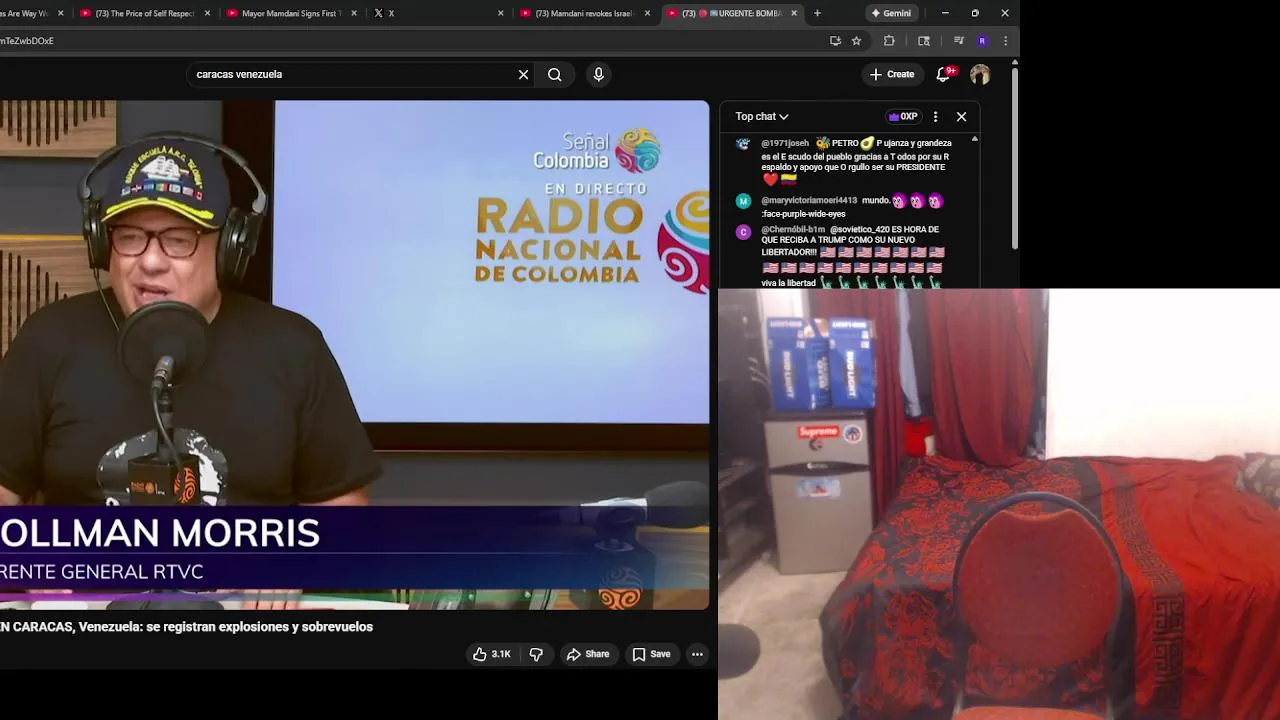Expand the Top chat dropdown
1280x720 pixels.
pos(762,116)
